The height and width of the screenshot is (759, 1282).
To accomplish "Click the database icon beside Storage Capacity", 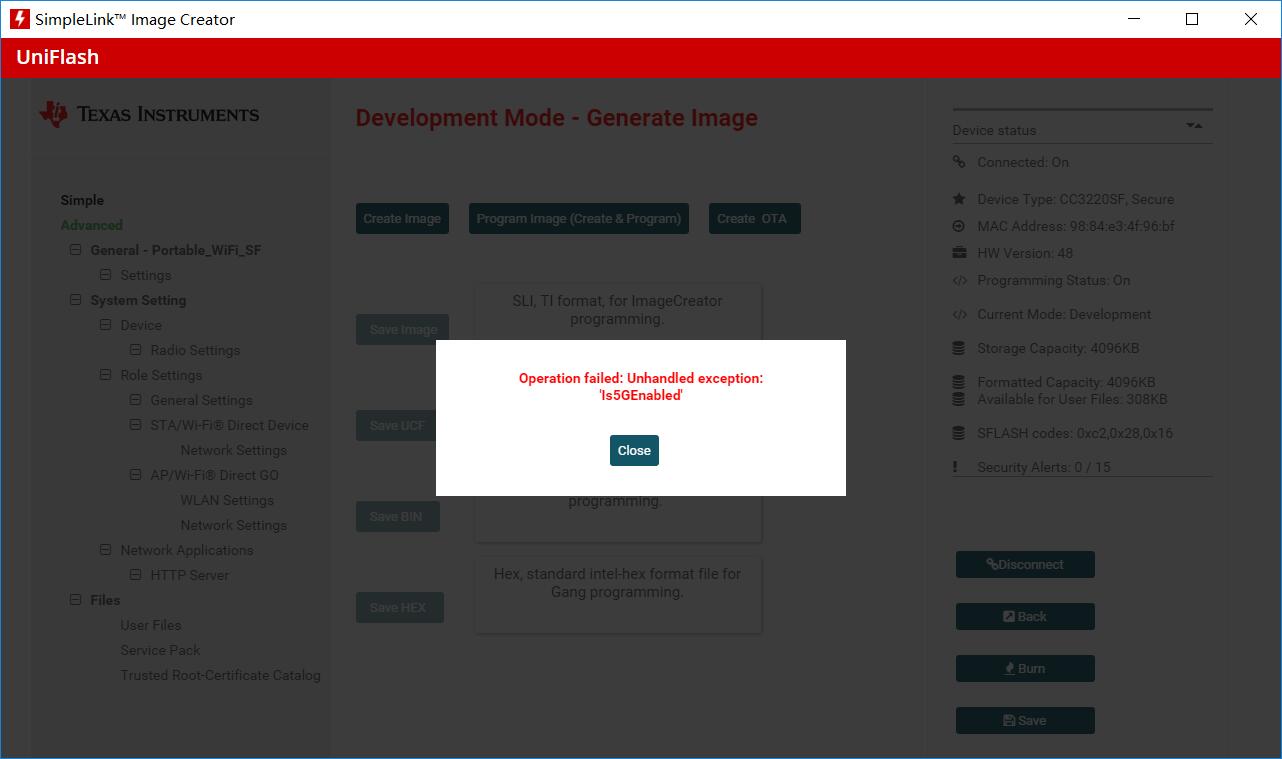I will pos(959,348).
